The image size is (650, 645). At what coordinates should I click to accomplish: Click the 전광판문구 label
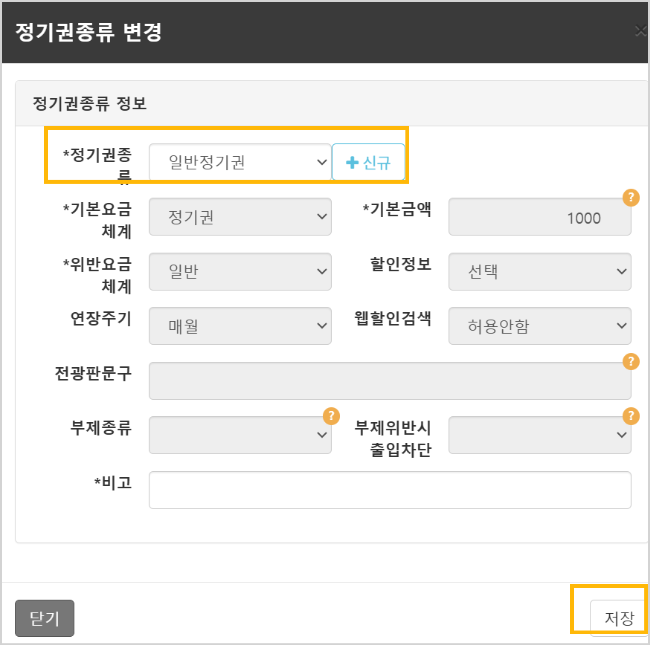(x=93, y=373)
